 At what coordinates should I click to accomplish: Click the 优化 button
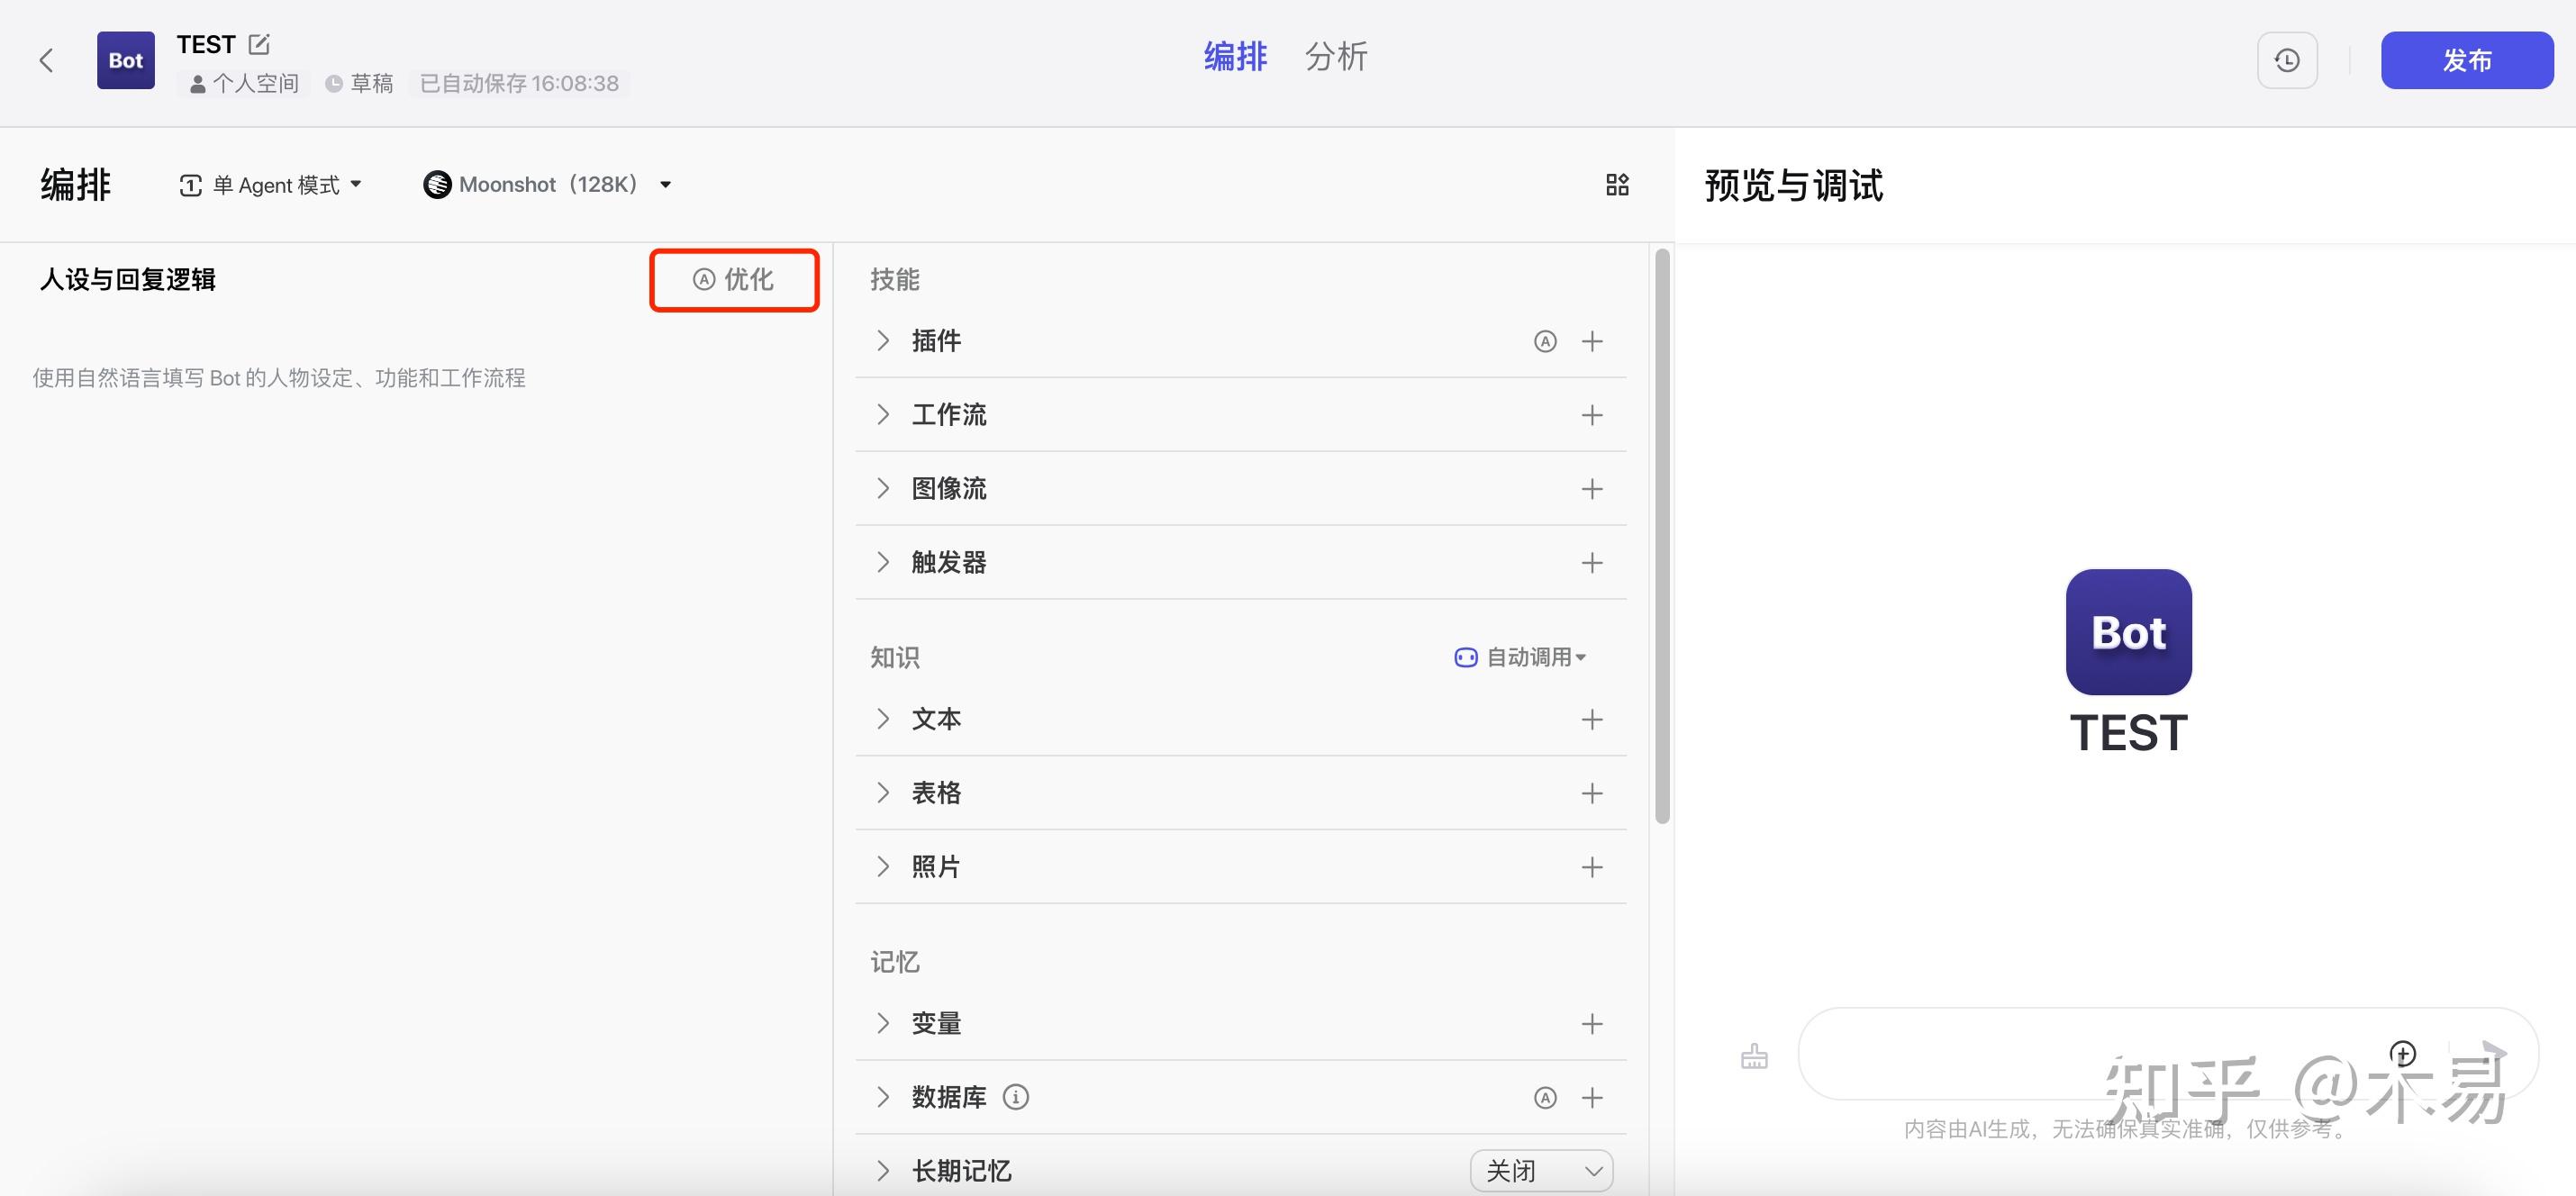click(734, 280)
